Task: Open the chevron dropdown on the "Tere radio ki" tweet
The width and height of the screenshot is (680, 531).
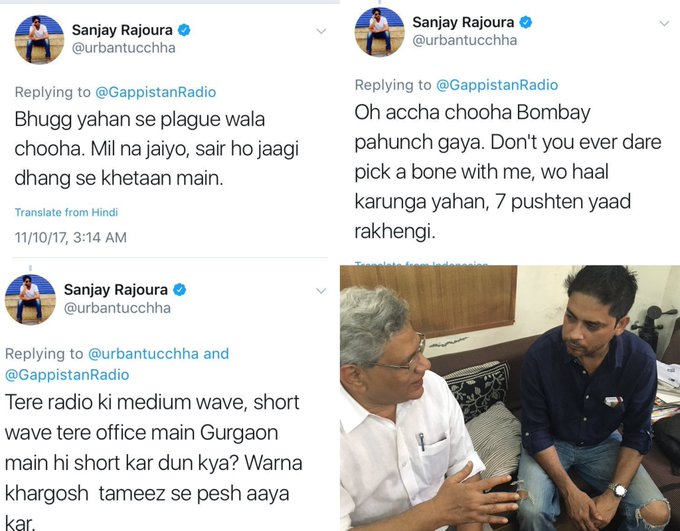Action: [321, 290]
